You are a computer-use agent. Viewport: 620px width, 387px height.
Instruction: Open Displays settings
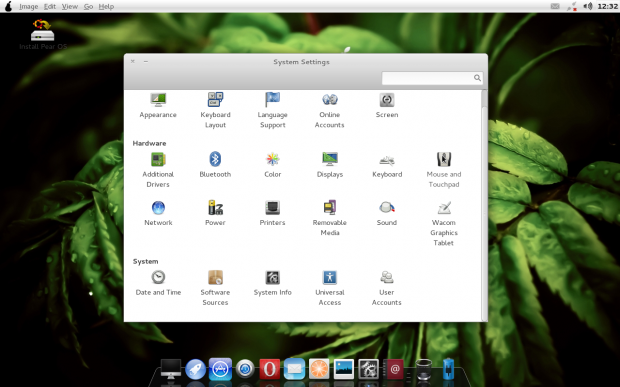330,165
